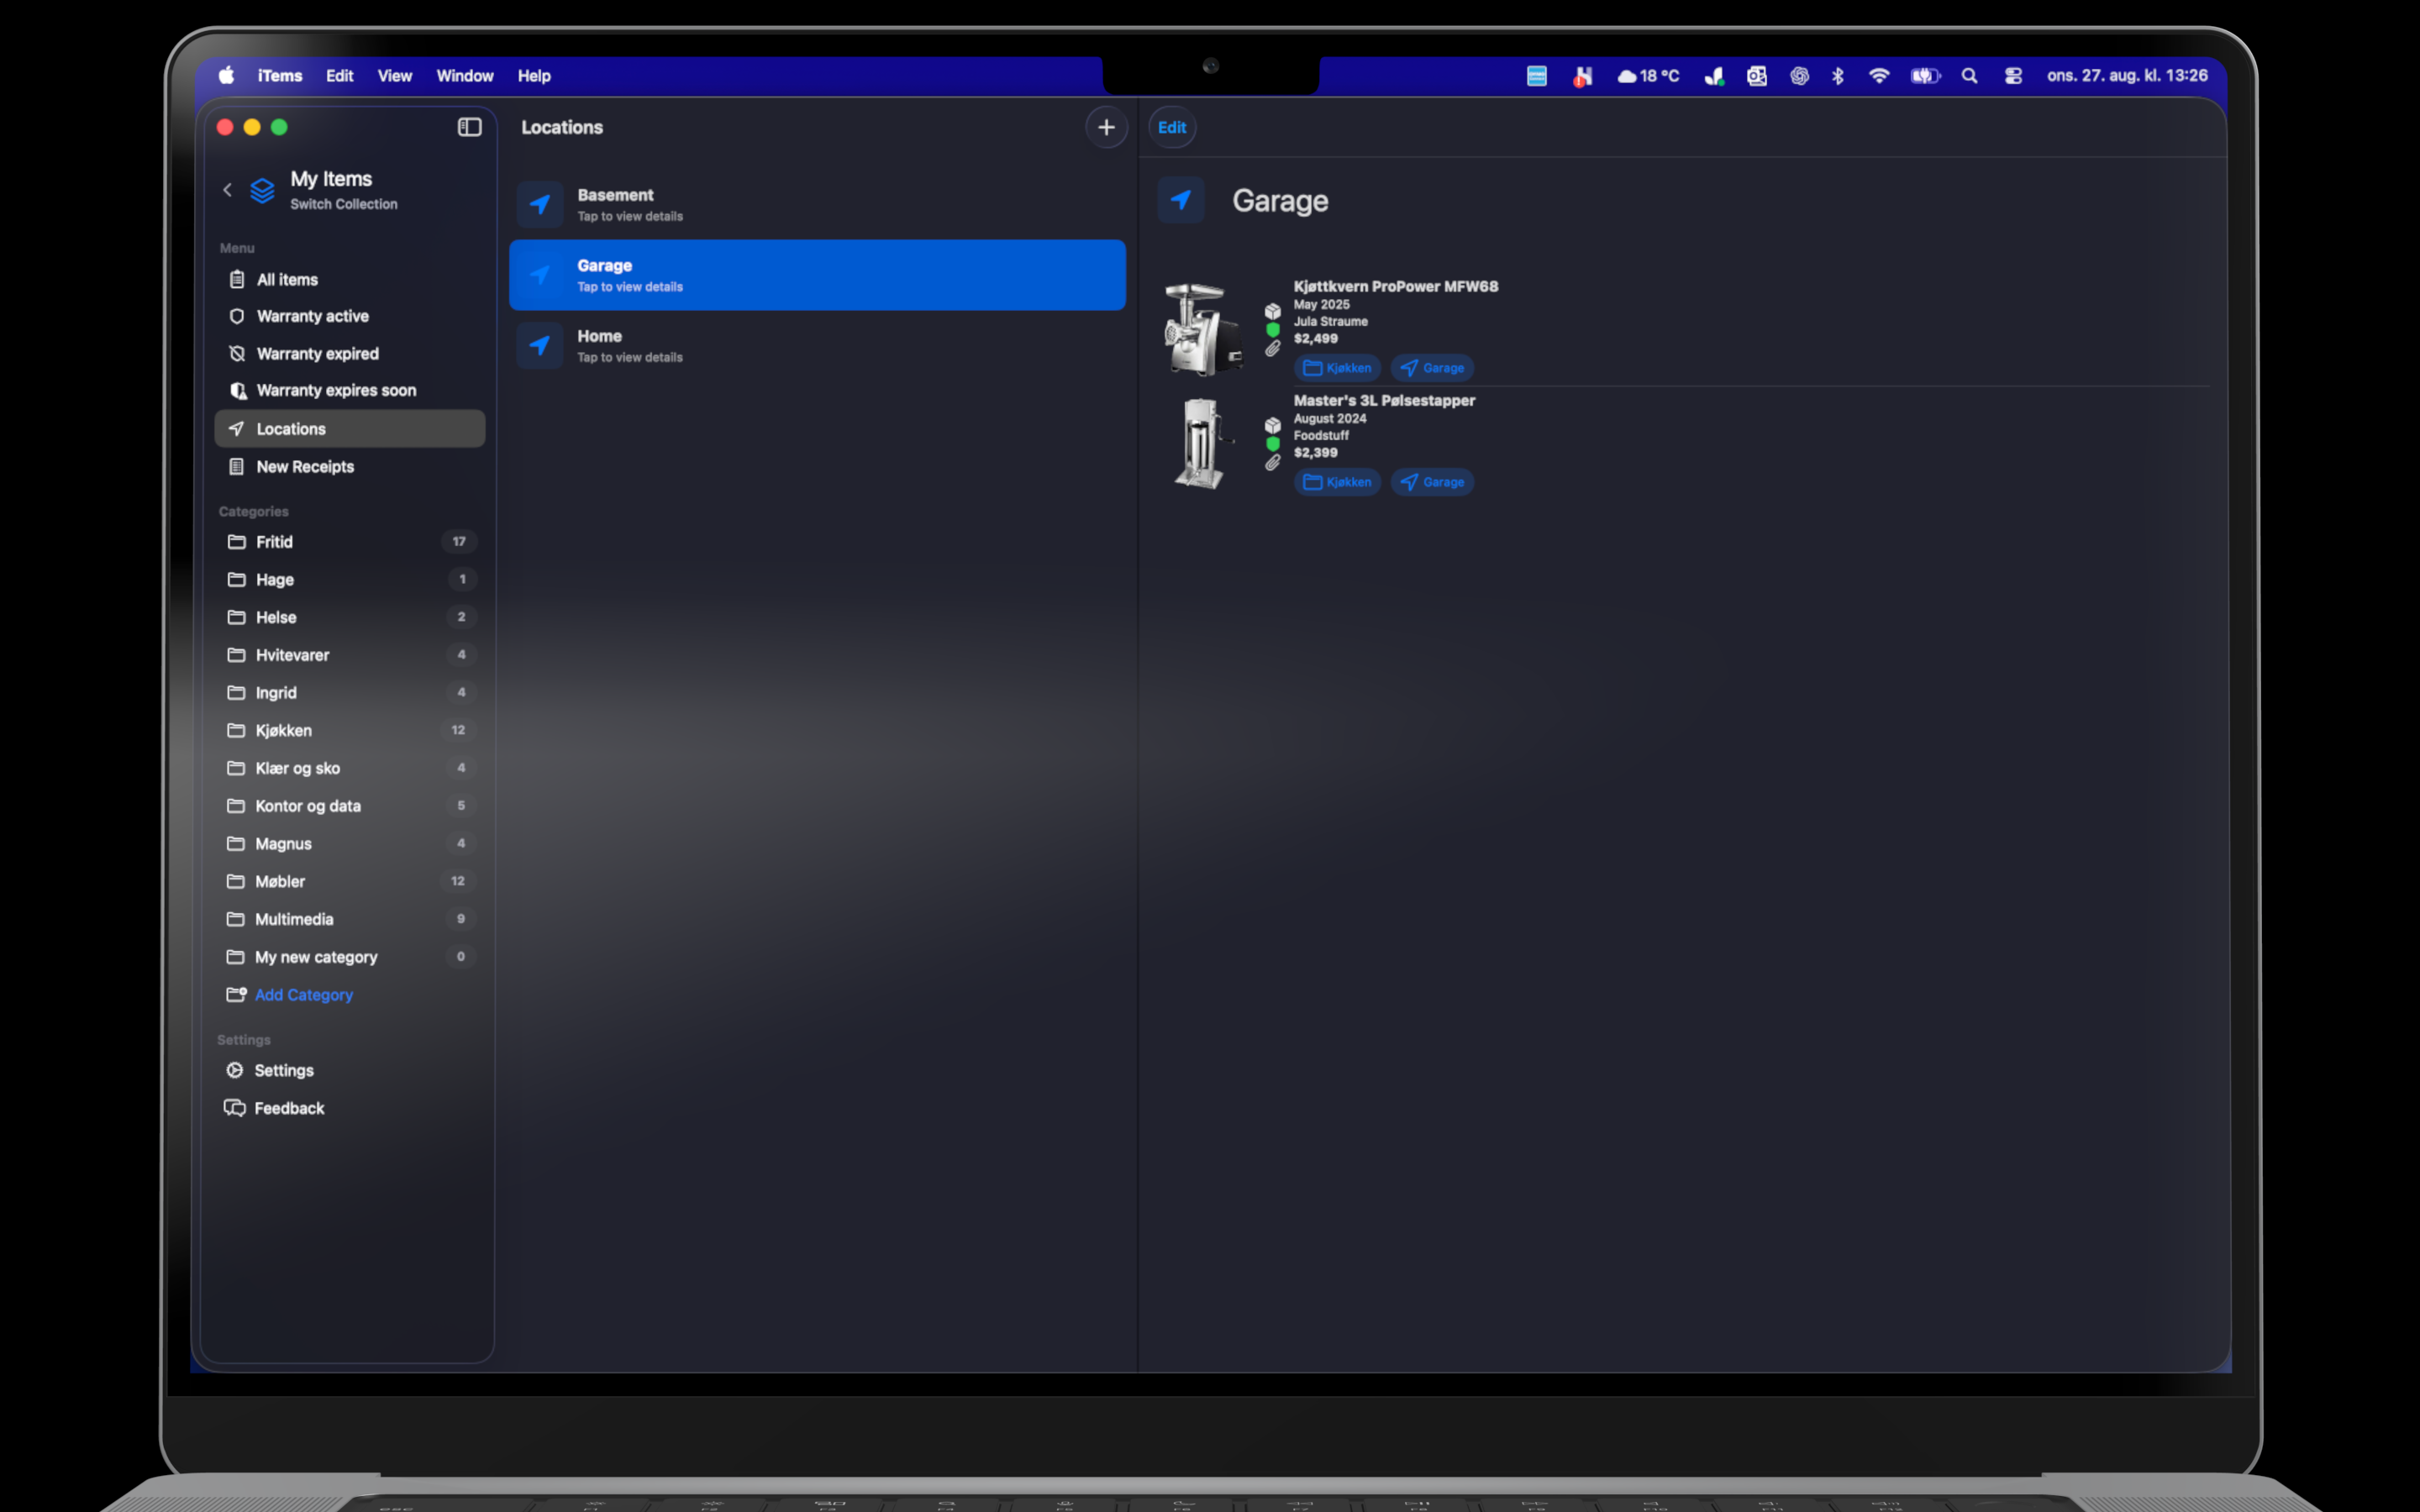Screen dimensions: 2420x1512
Task: Open the Ingrid category
Action: [x=349, y=692]
